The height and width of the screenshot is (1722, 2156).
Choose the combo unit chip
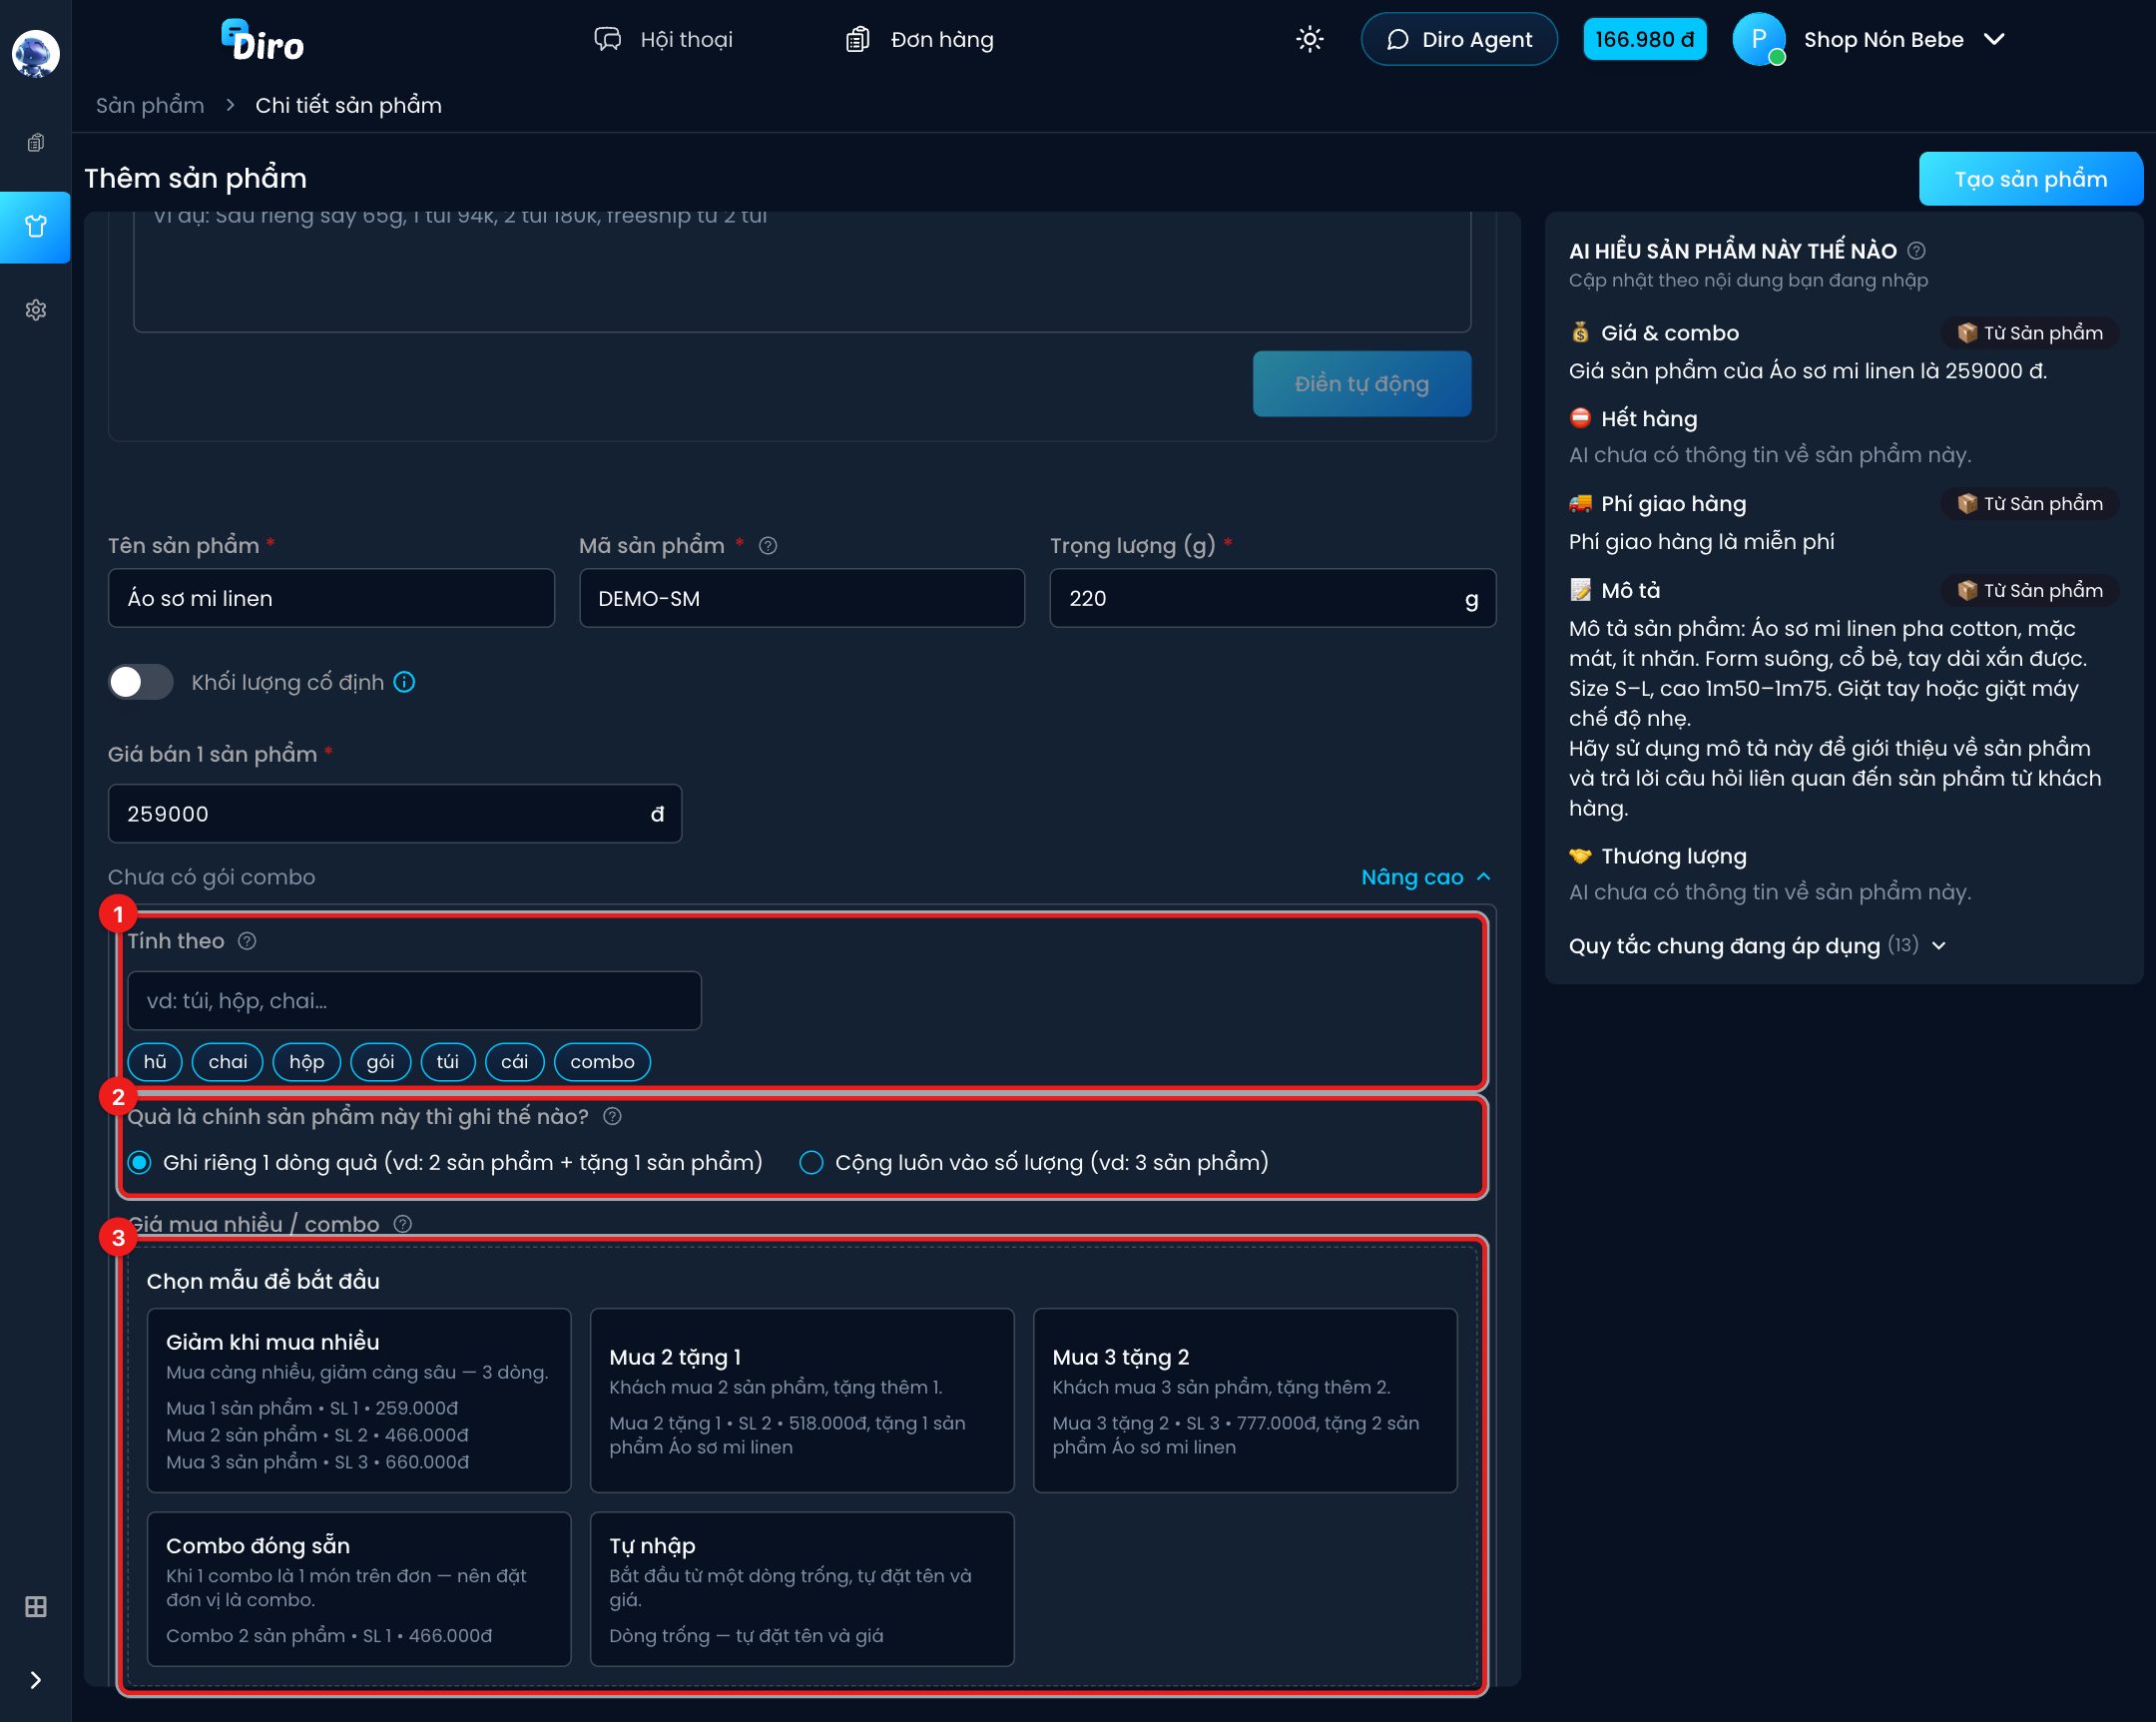point(602,1062)
